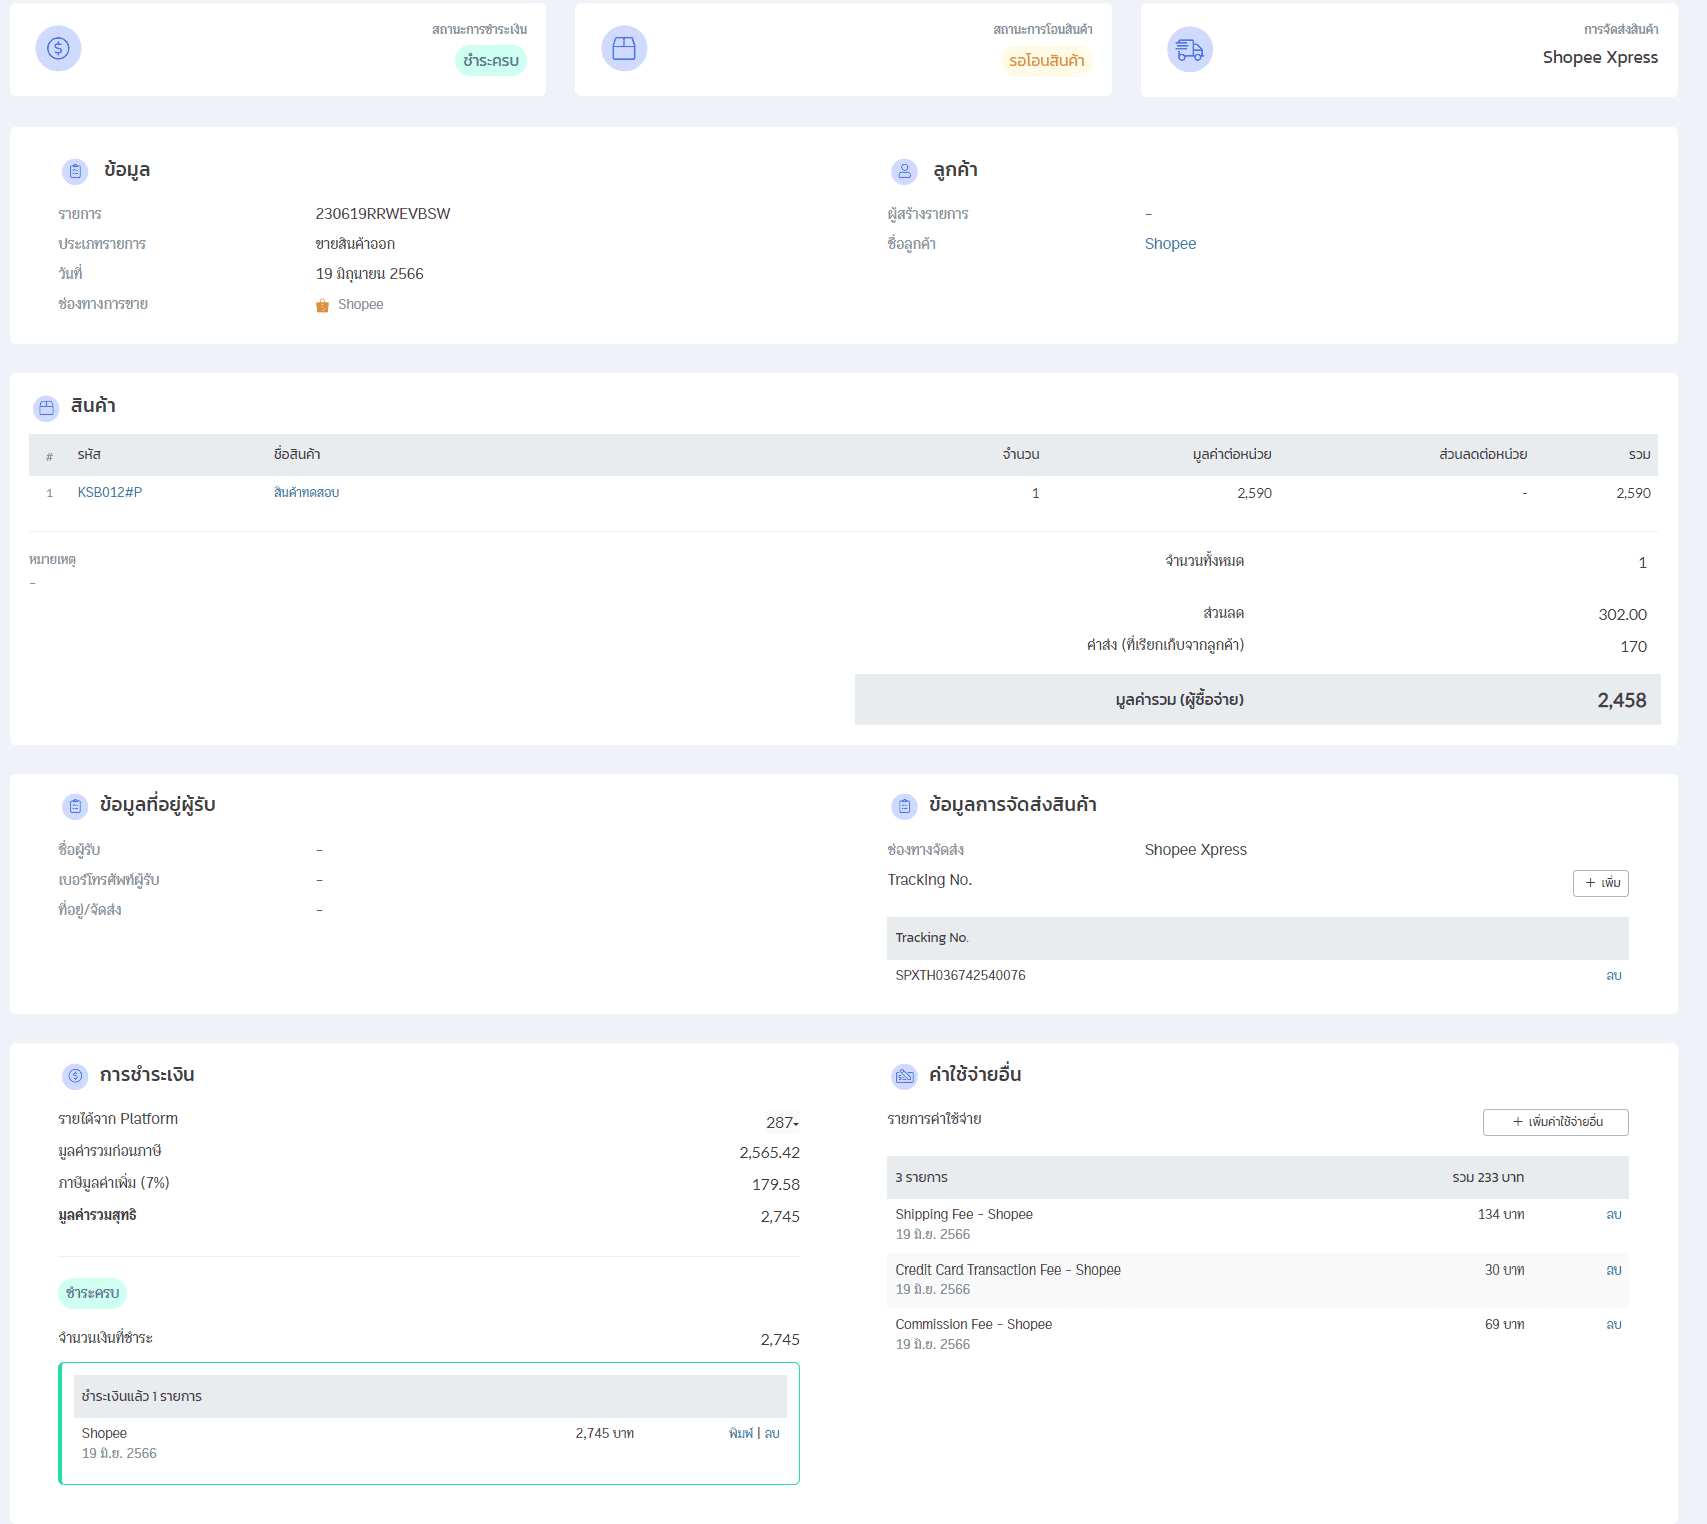The image size is (1707, 1524).
Task: Click order number 230619RRWEVBSW
Action: pyautogui.click(x=383, y=214)
